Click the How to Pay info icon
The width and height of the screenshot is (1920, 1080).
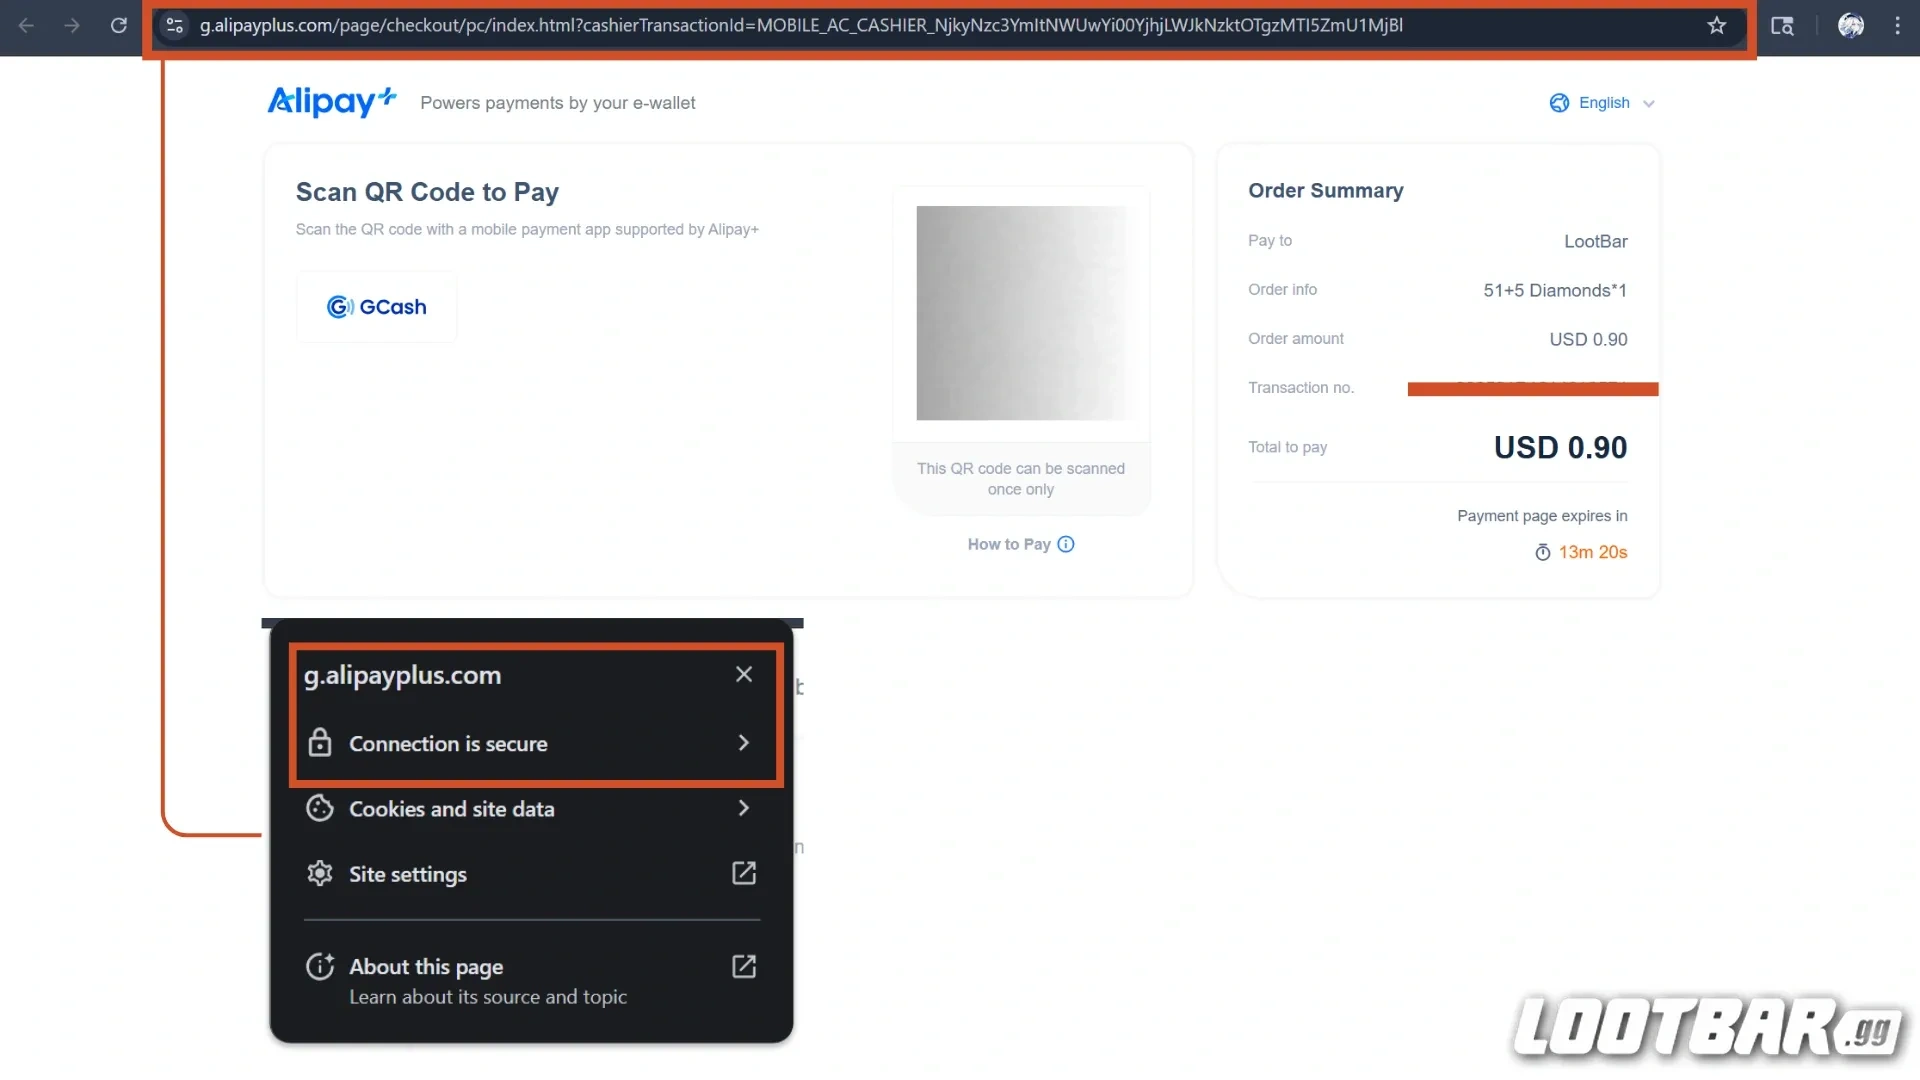1066,544
